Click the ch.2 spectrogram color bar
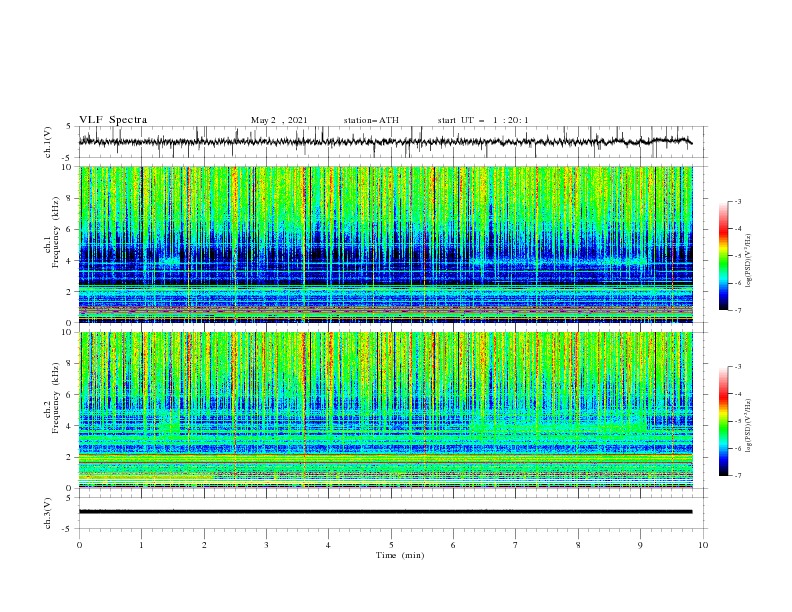The height and width of the screenshot is (612, 792). point(724,421)
